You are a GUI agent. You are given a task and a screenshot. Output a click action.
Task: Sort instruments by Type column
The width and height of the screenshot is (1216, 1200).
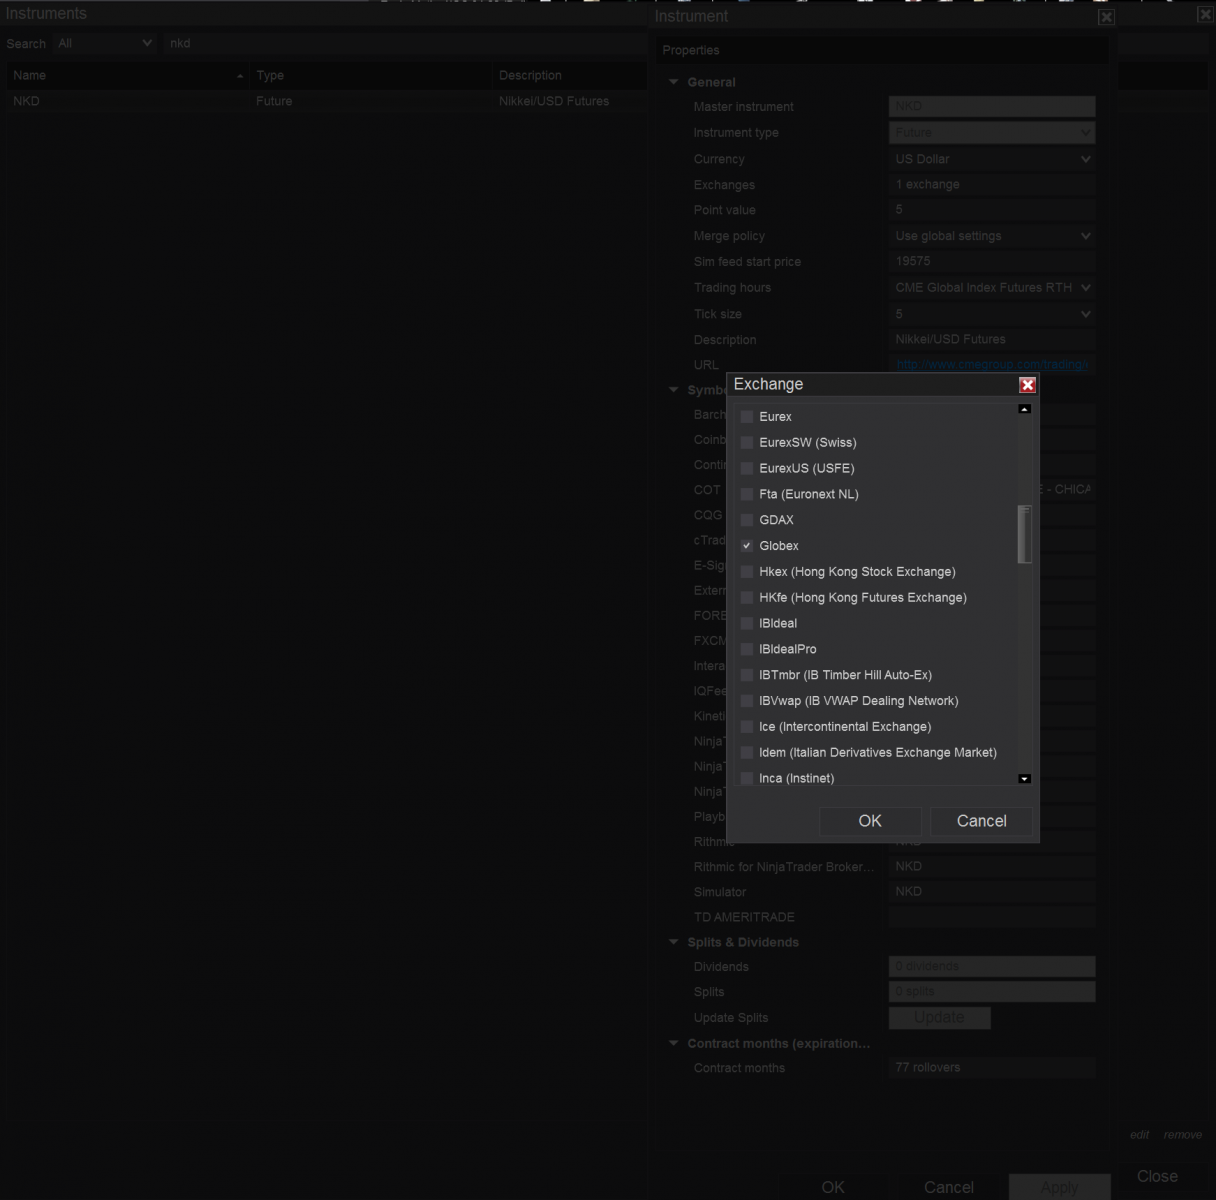370,75
